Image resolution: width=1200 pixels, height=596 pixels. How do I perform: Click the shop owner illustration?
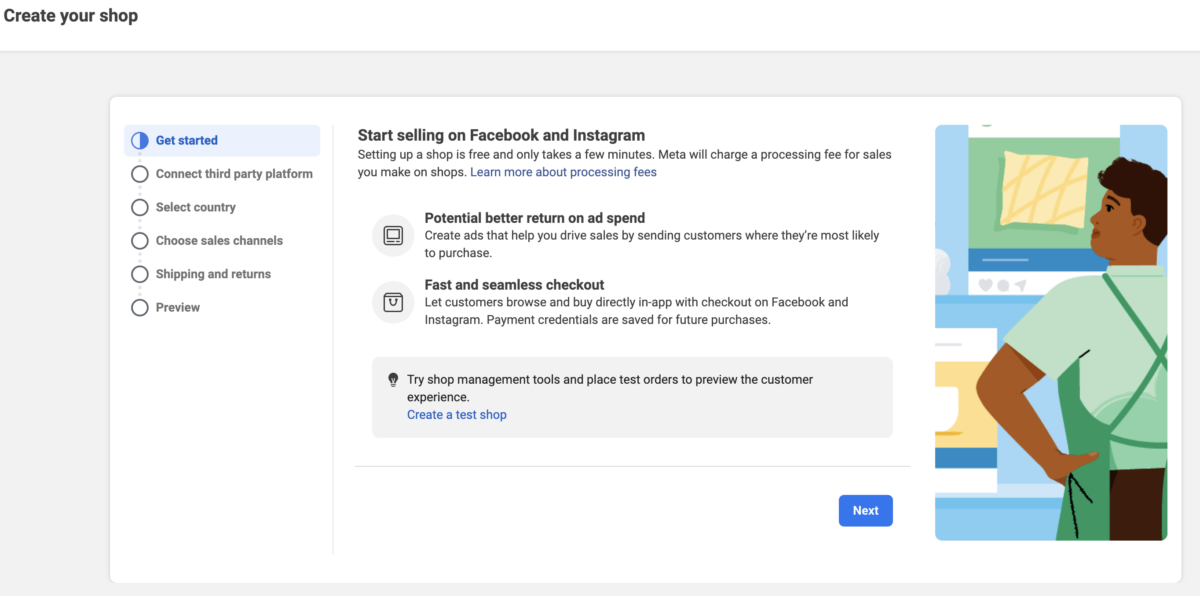coord(1051,332)
